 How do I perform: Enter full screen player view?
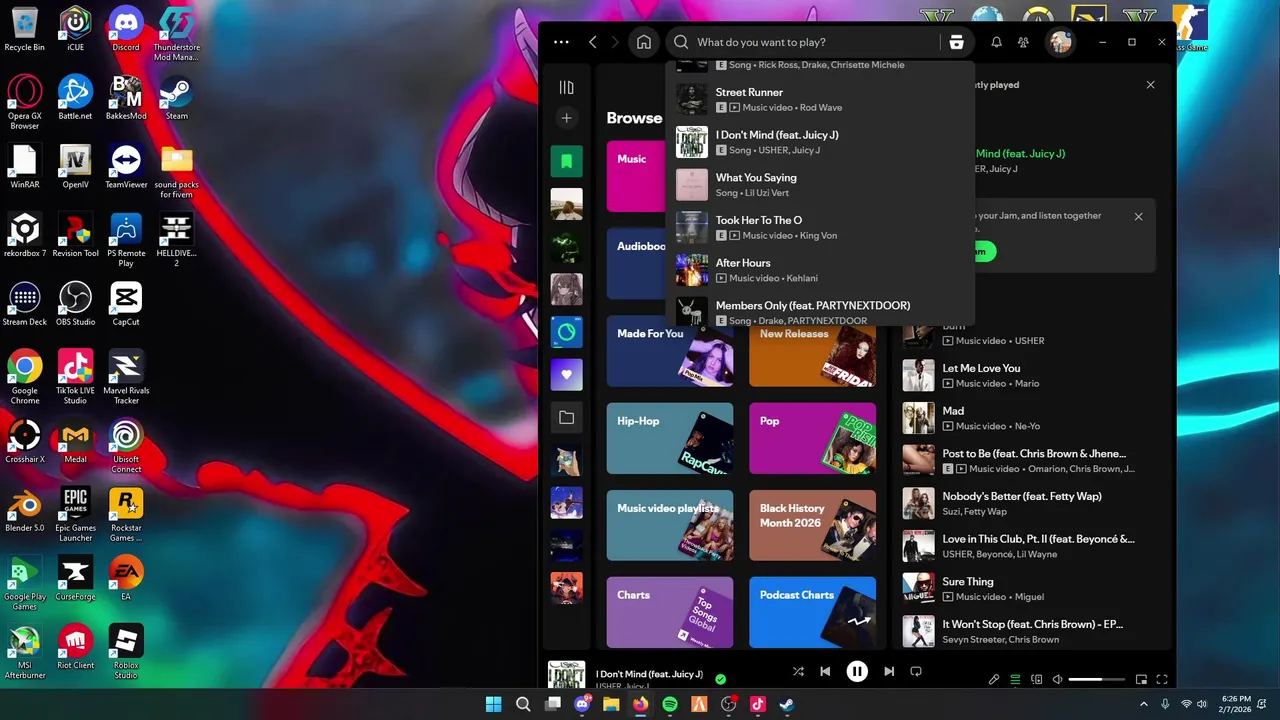click(1162, 680)
